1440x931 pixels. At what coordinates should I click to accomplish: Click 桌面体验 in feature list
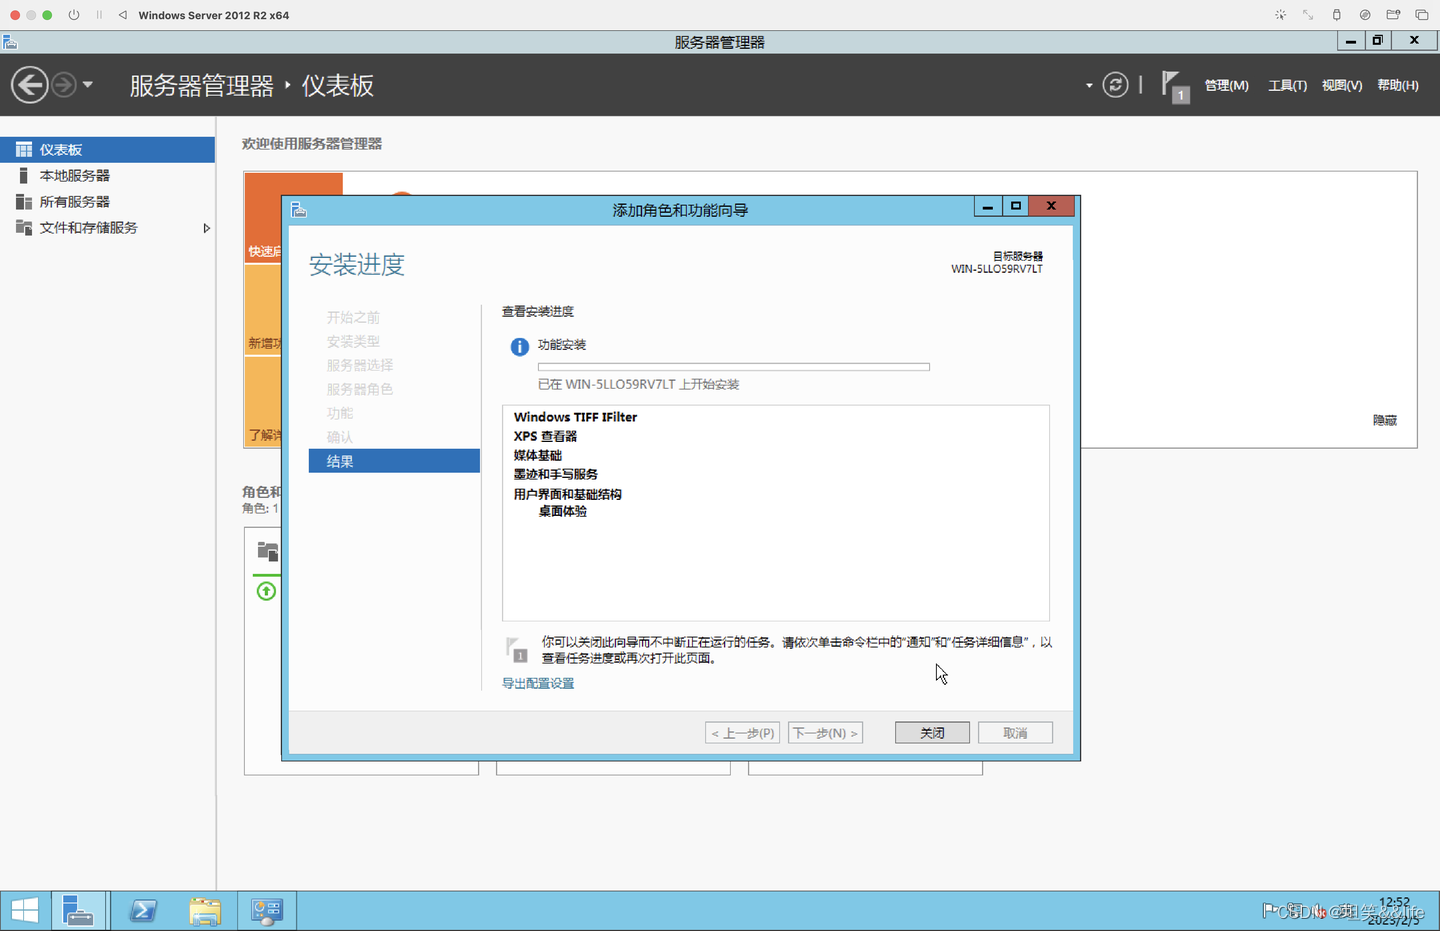(563, 511)
